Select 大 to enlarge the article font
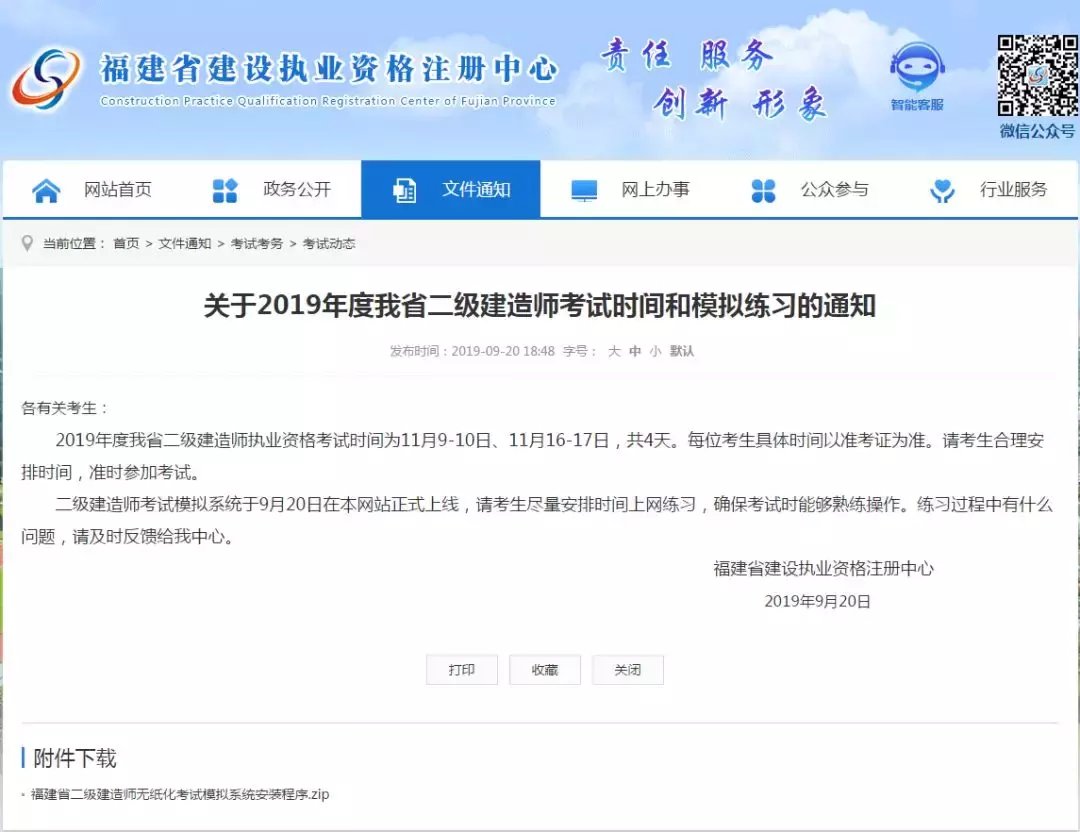 [614, 352]
